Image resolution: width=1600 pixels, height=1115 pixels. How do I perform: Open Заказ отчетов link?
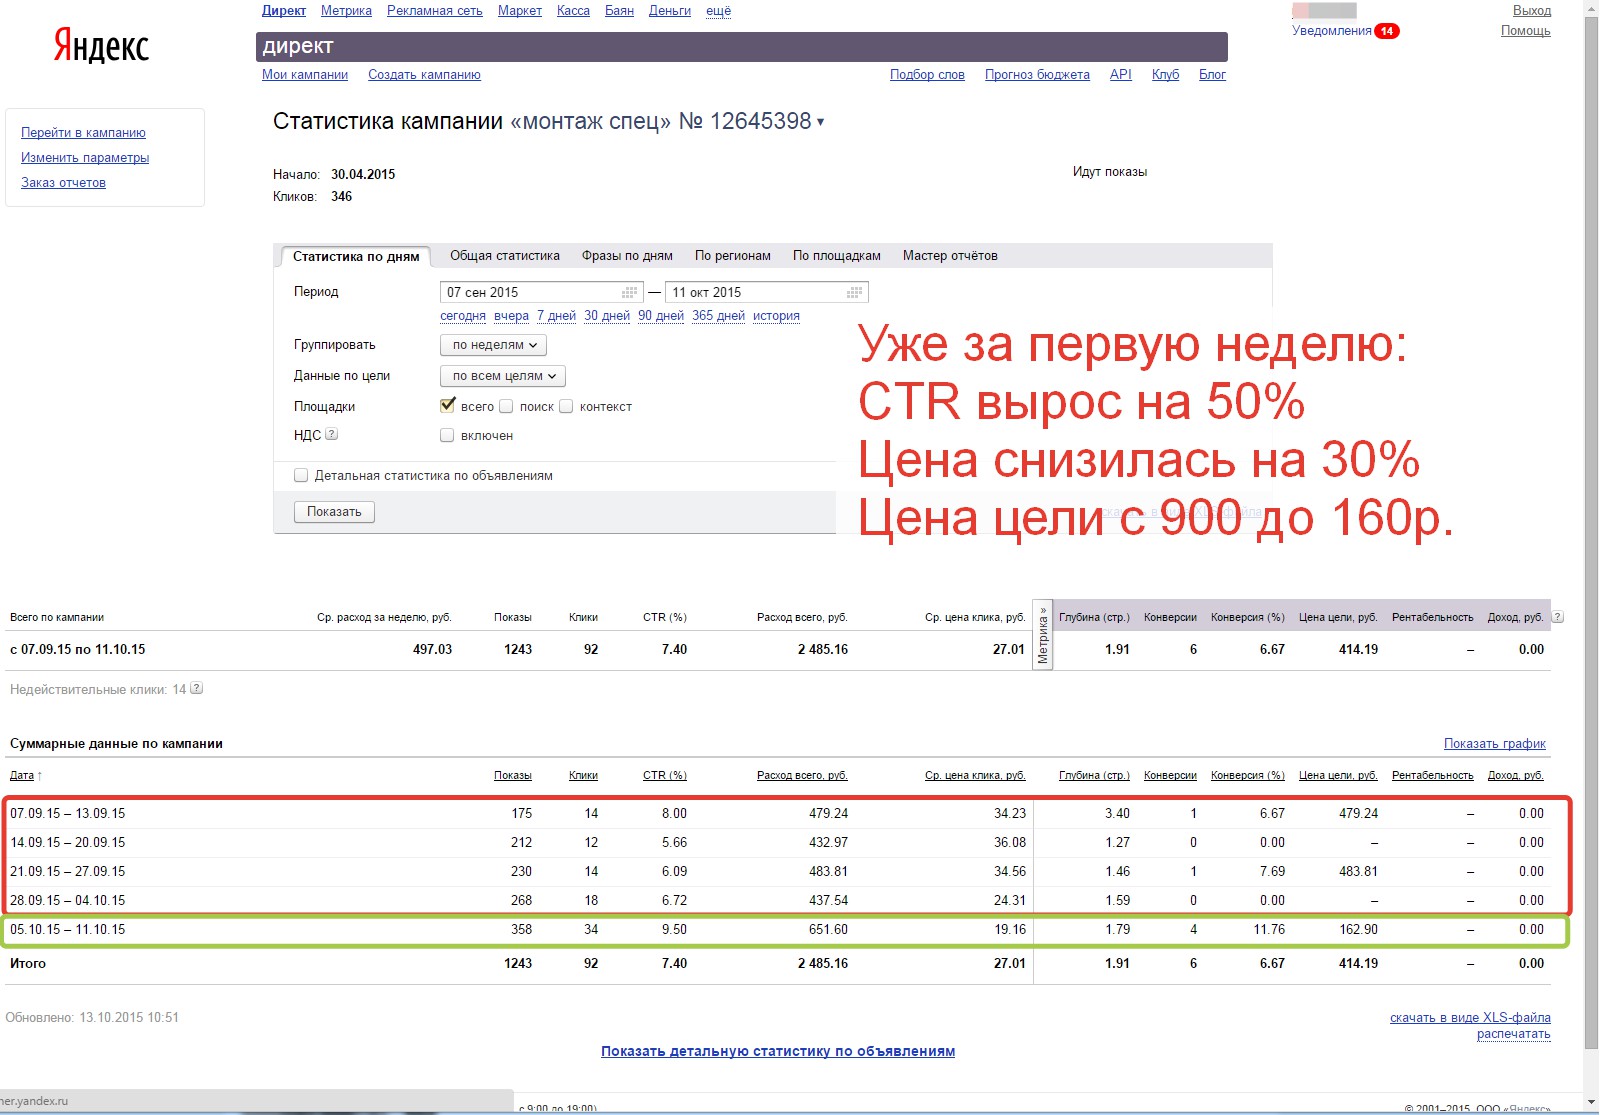coord(63,183)
